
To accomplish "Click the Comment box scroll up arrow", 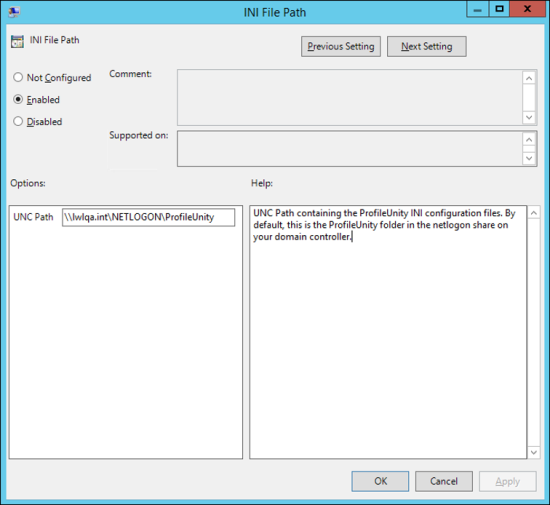I will pyautogui.click(x=529, y=78).
